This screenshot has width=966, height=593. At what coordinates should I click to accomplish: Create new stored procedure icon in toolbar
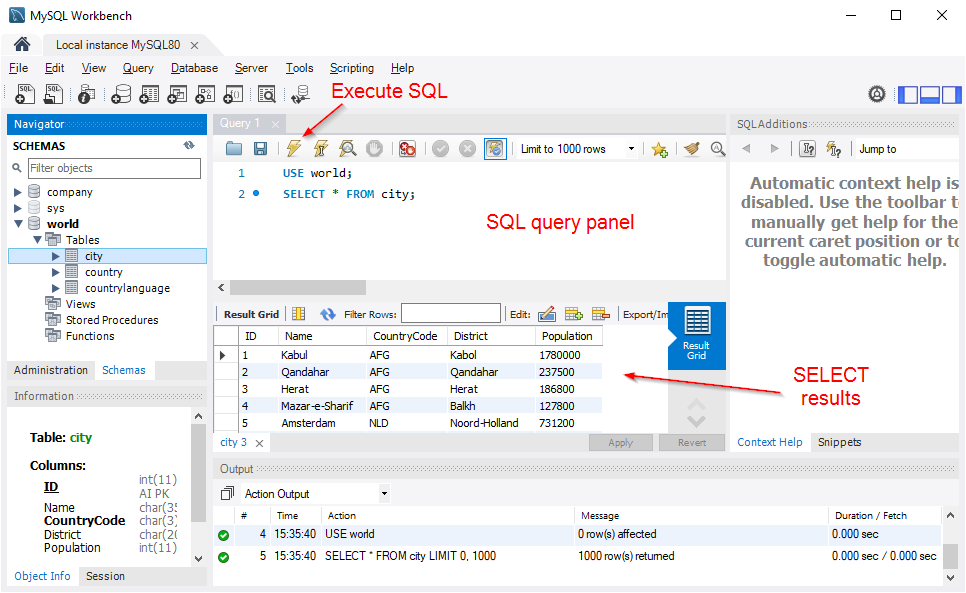click(205, 94)
